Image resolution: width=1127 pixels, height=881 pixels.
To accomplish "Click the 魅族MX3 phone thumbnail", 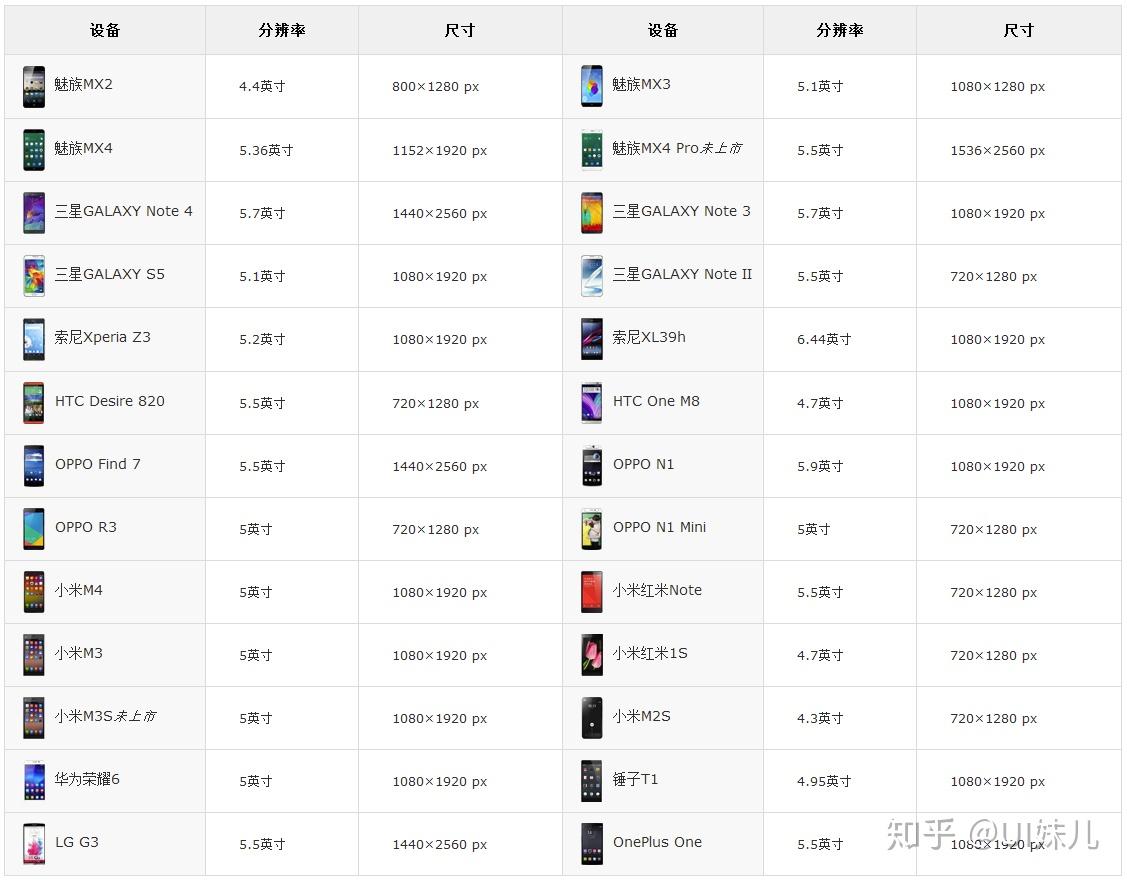I will pyautogui.click(x=592, y=87).
